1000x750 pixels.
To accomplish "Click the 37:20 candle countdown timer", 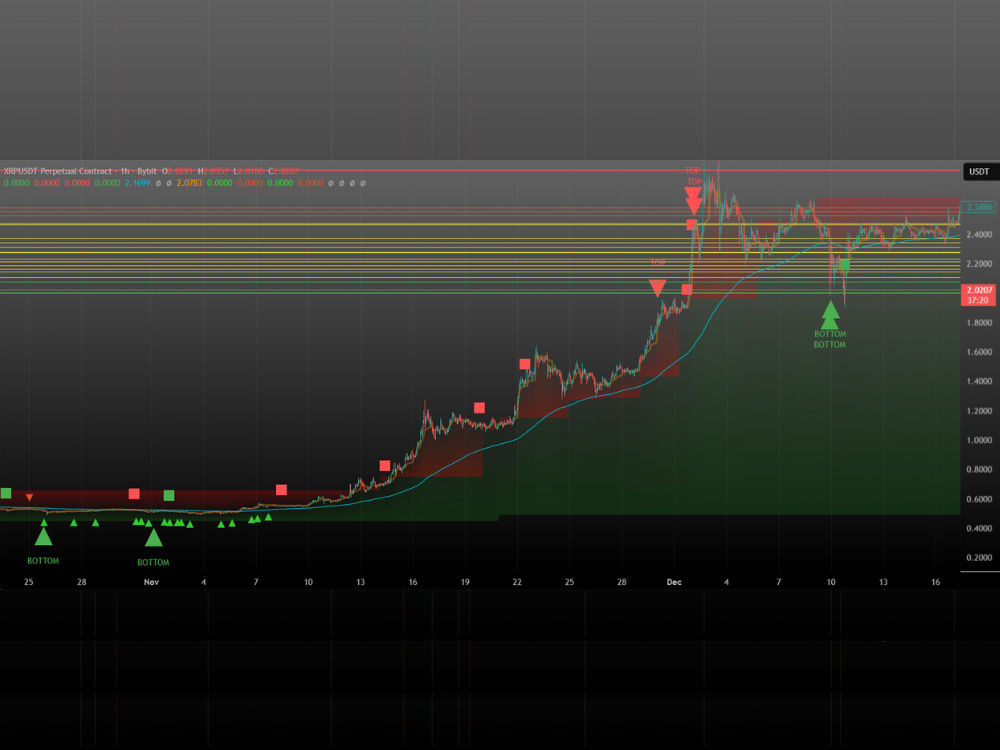I will pyautogui.click(x=978, y=300).
